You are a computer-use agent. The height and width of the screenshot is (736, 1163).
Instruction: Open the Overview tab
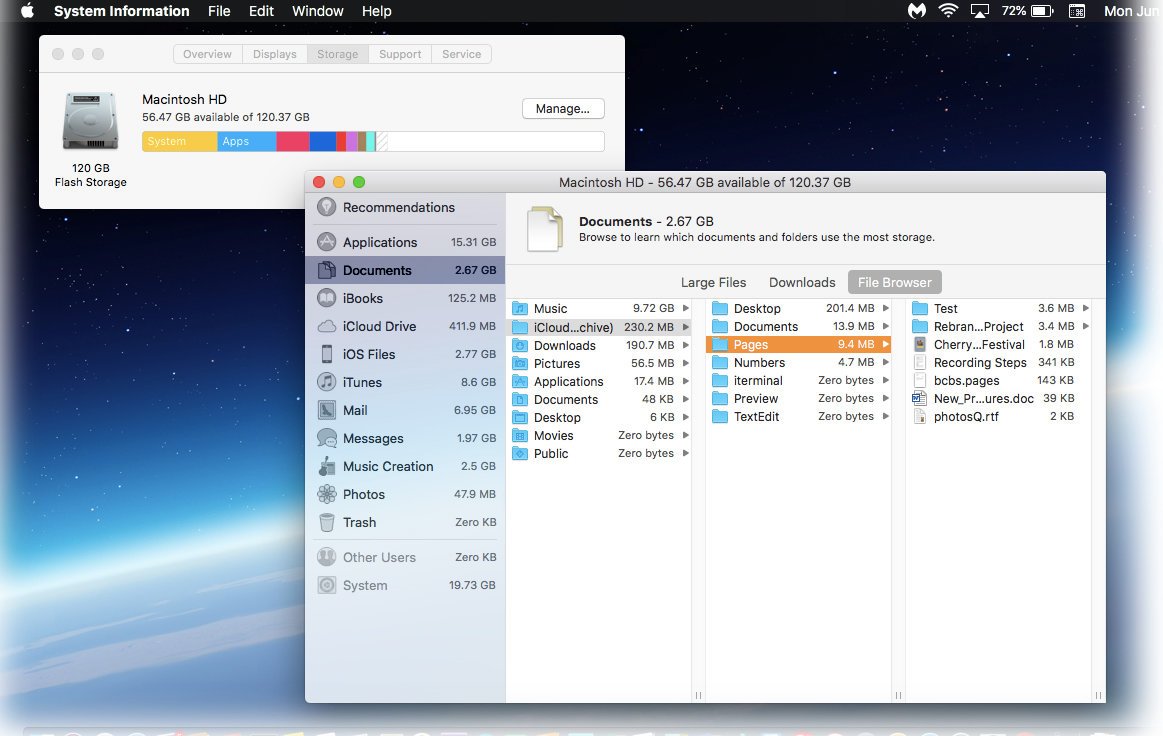point(207,54)
